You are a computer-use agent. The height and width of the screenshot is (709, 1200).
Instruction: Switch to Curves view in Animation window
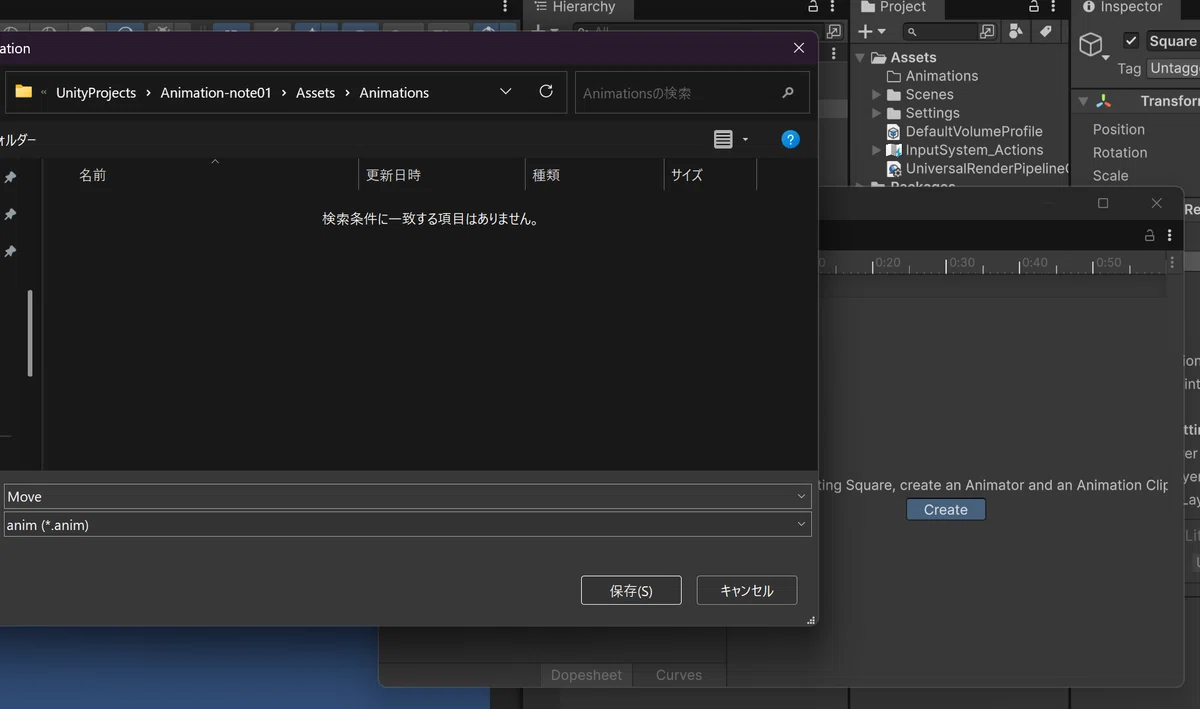679,675
